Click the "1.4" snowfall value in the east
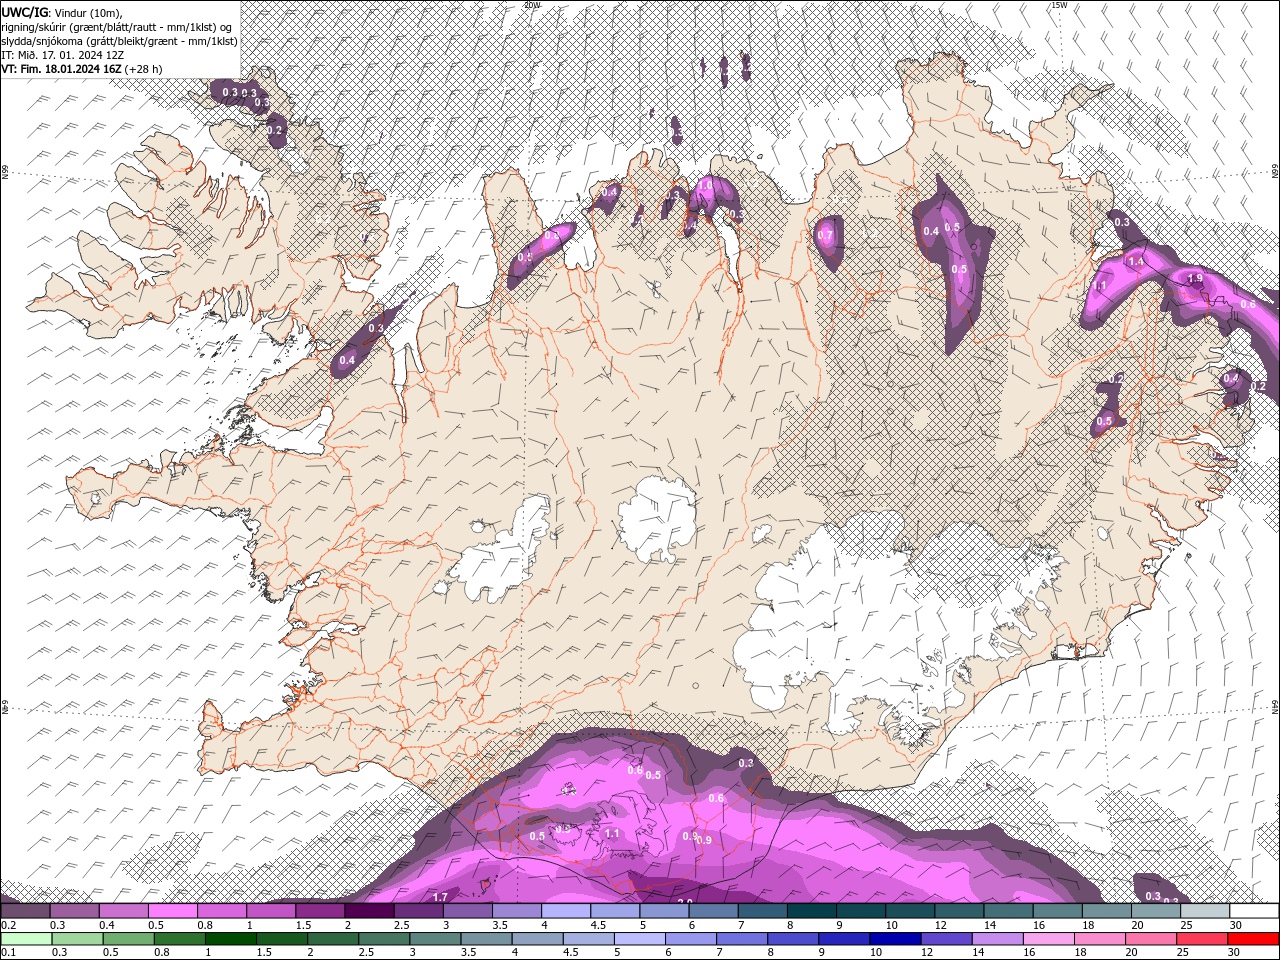Image resolution: width=1280 pixels, height=960 pixels. click(1135, 261)
